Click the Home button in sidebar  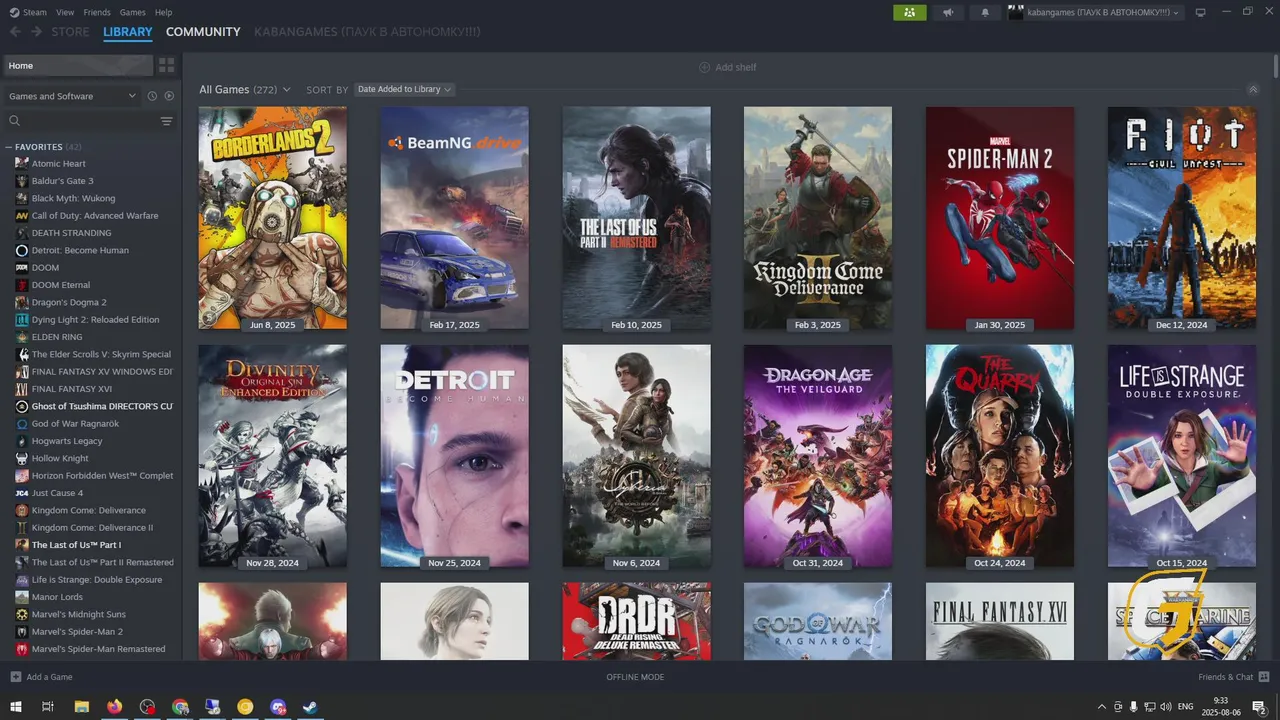tap(78, 65)
